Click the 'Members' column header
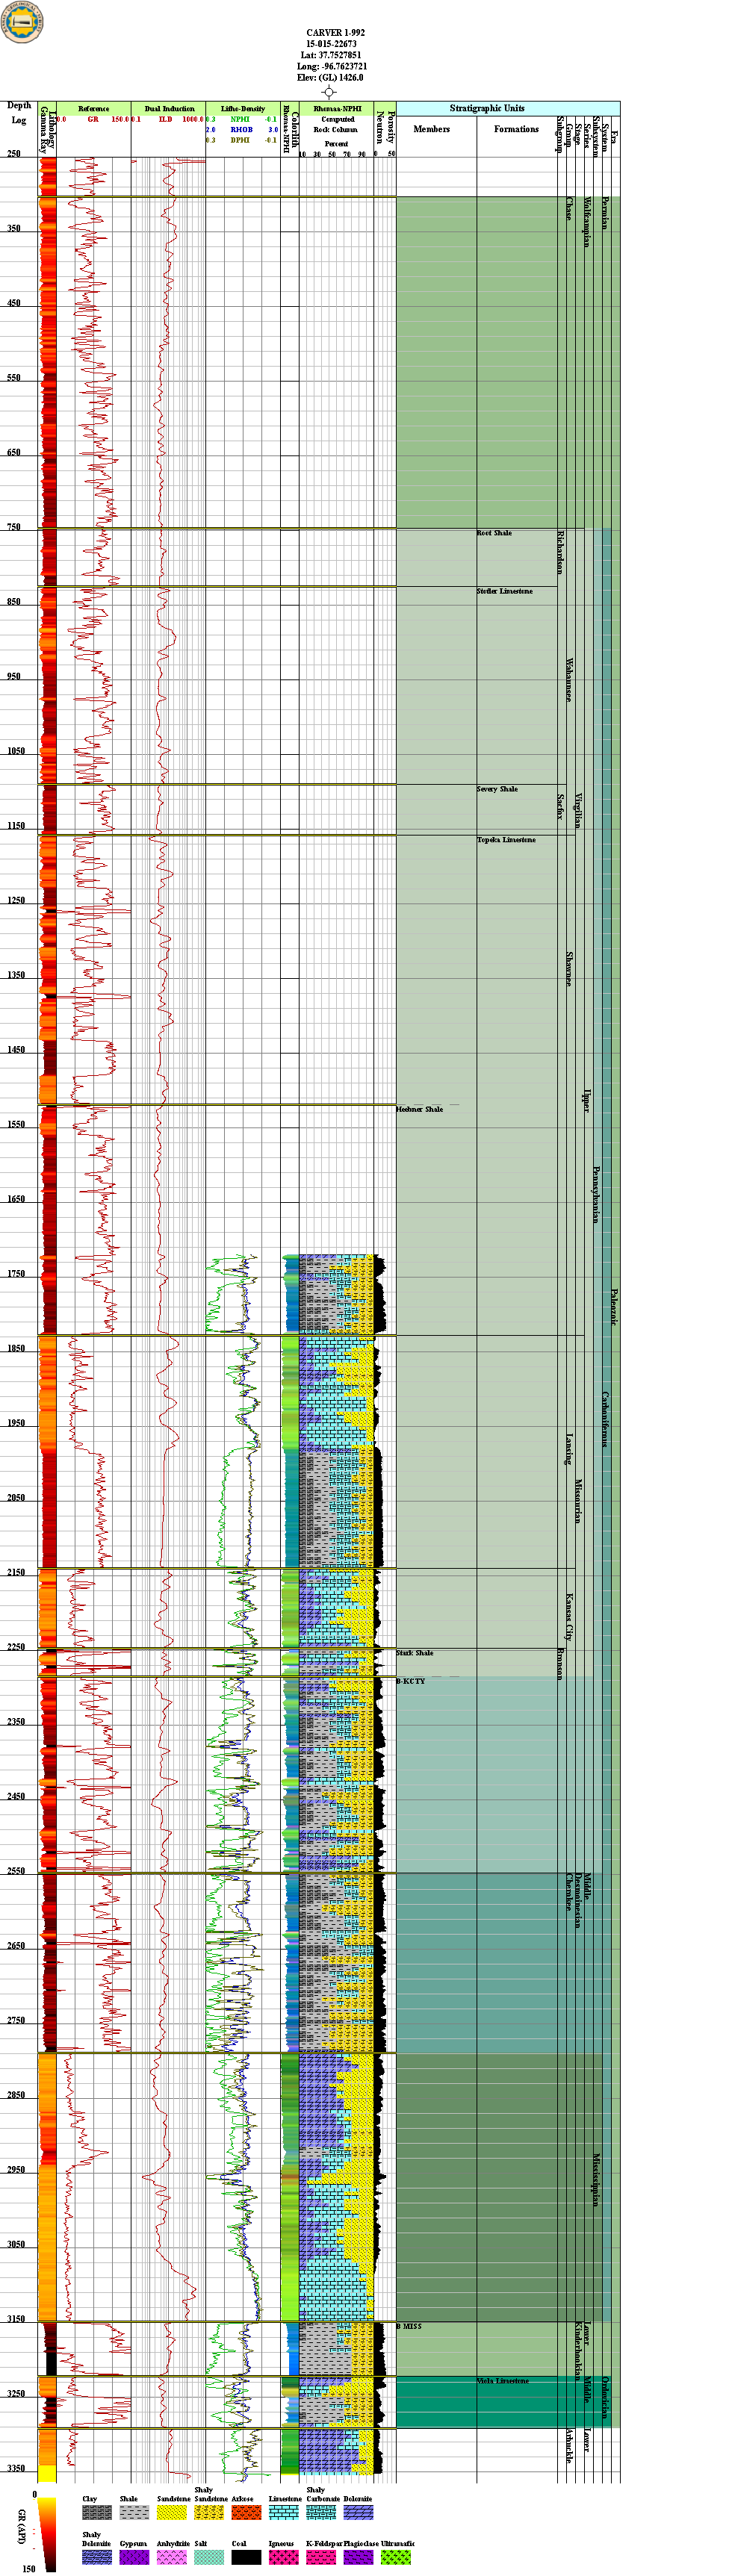 click(x=432, y=129)
